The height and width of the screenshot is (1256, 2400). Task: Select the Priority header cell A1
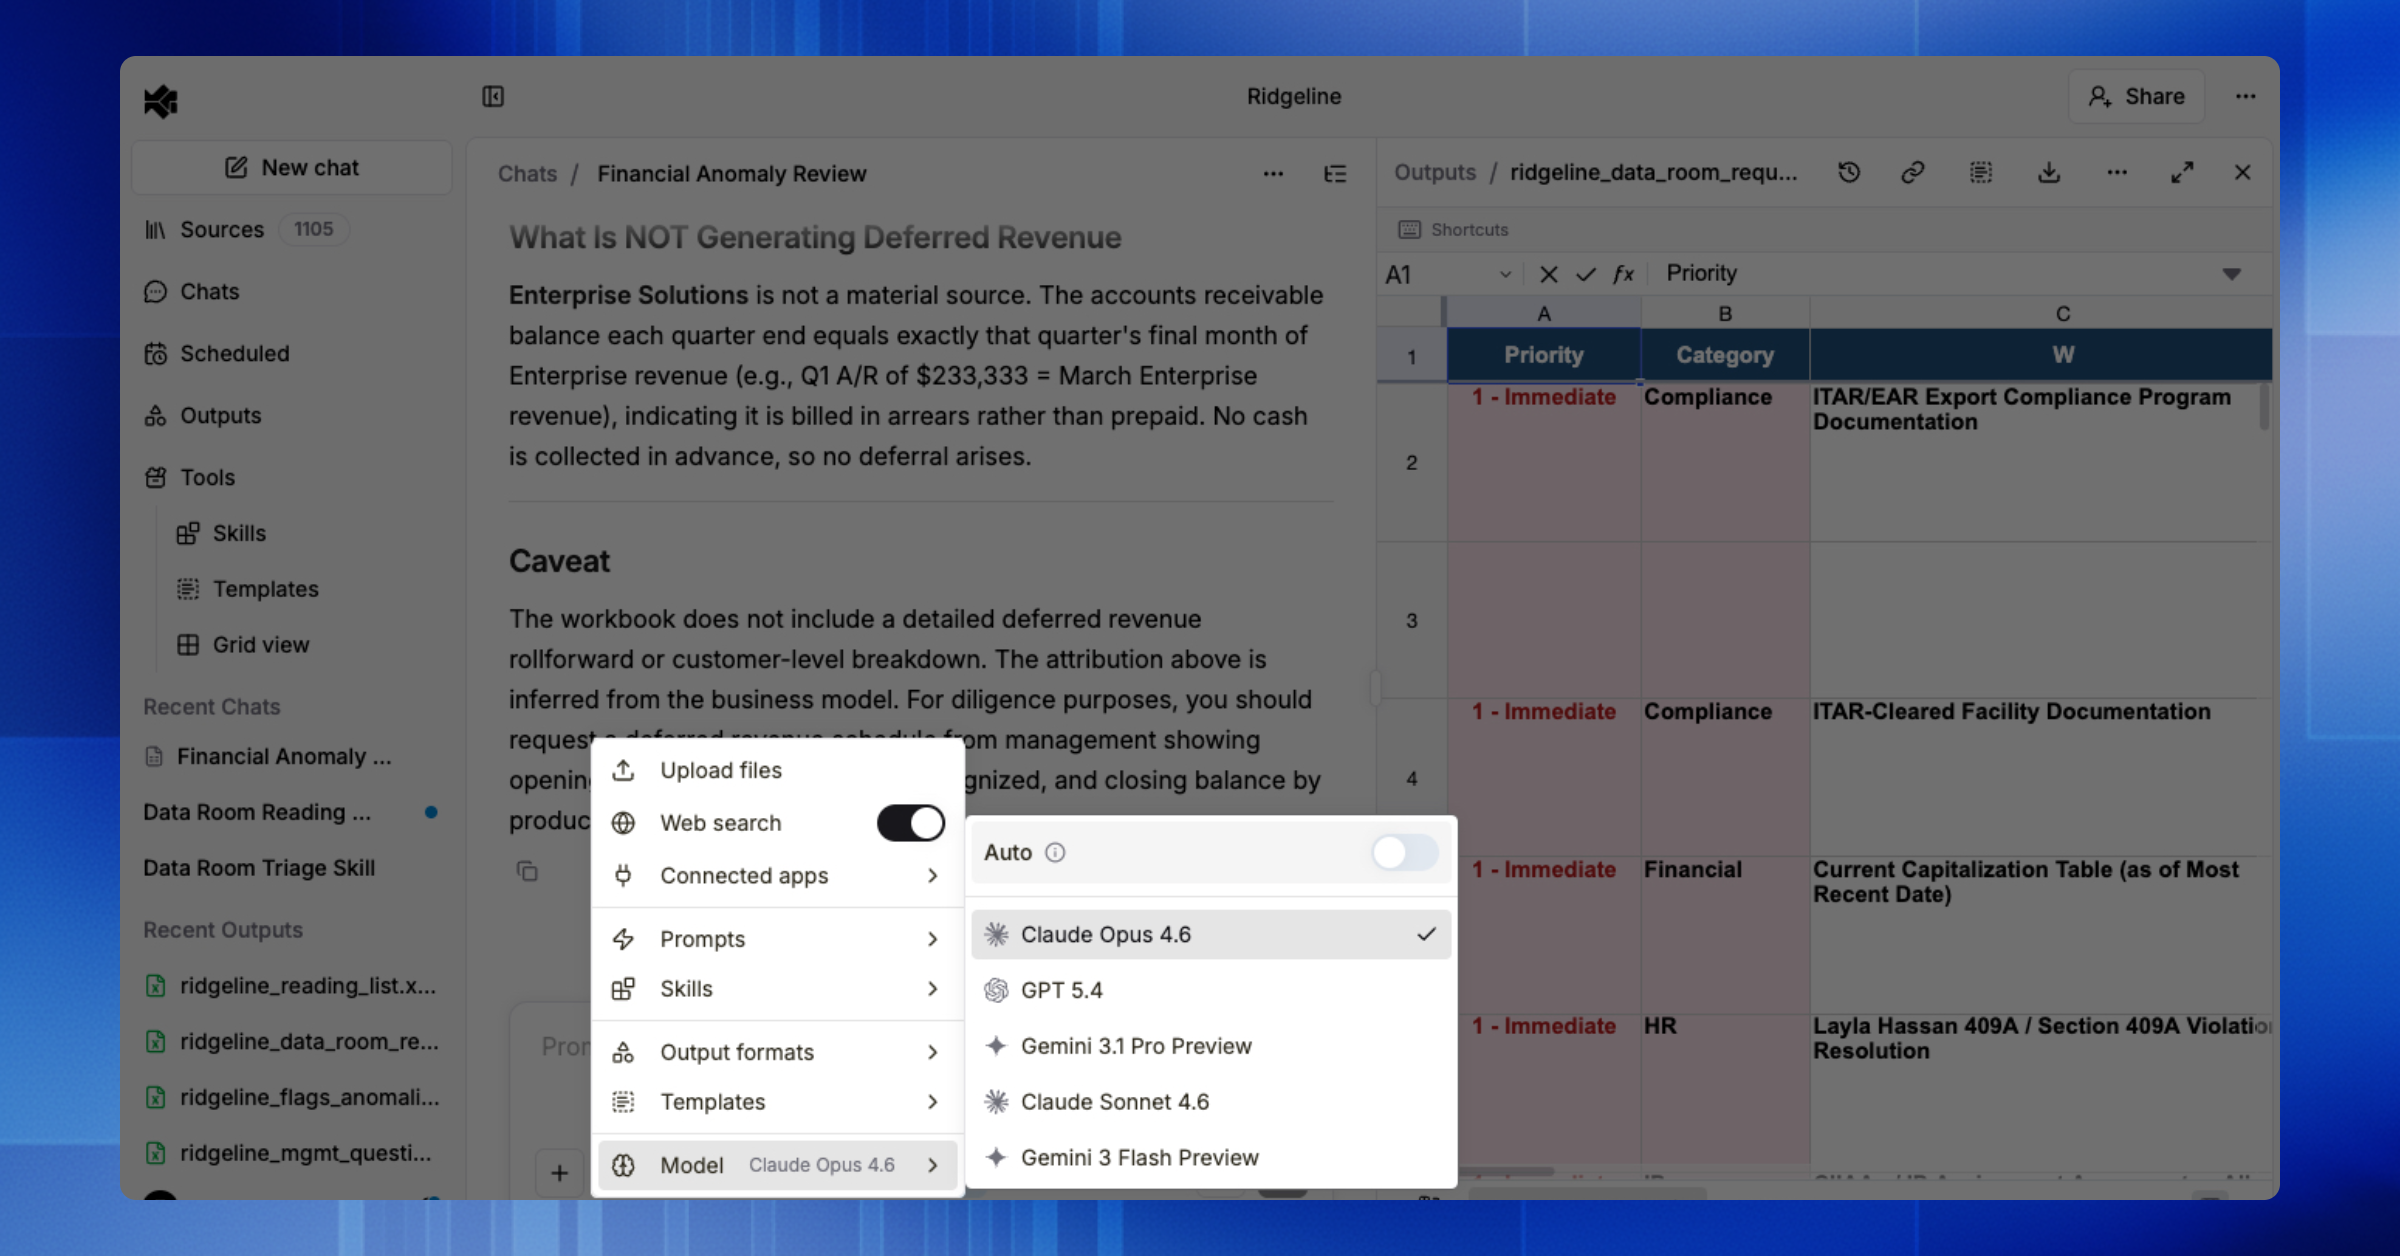coord(1543,355)
